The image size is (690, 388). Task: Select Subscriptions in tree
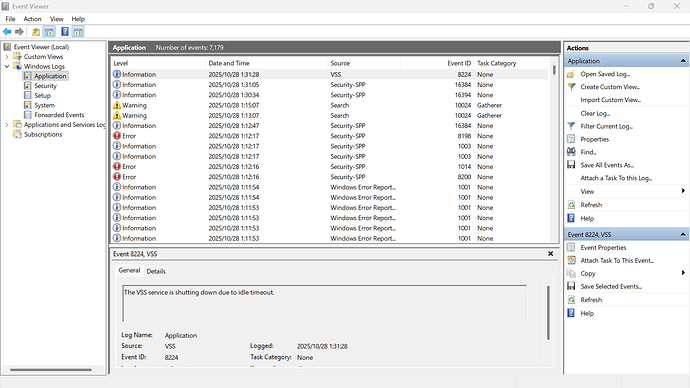[43, 135]
